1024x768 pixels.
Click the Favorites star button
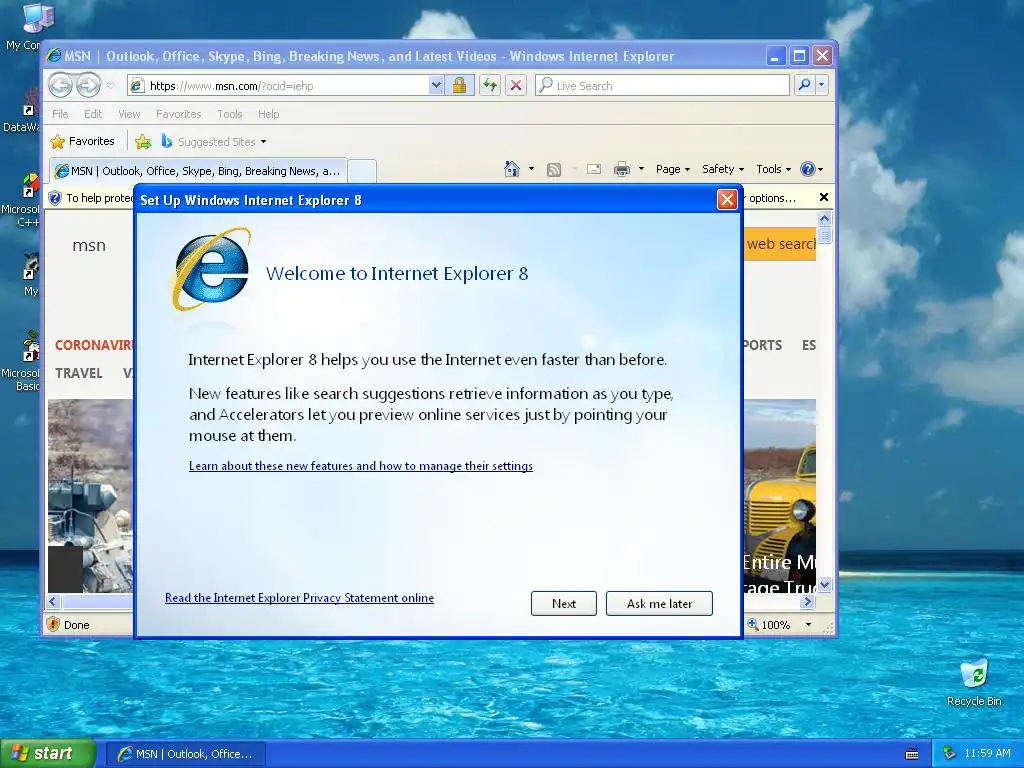83,141
